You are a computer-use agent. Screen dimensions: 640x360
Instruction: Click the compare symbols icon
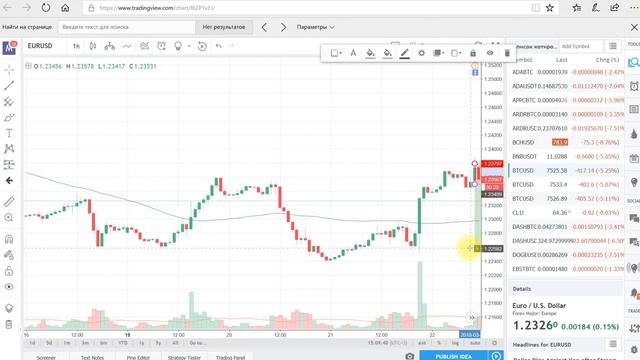tap(109, 46)
